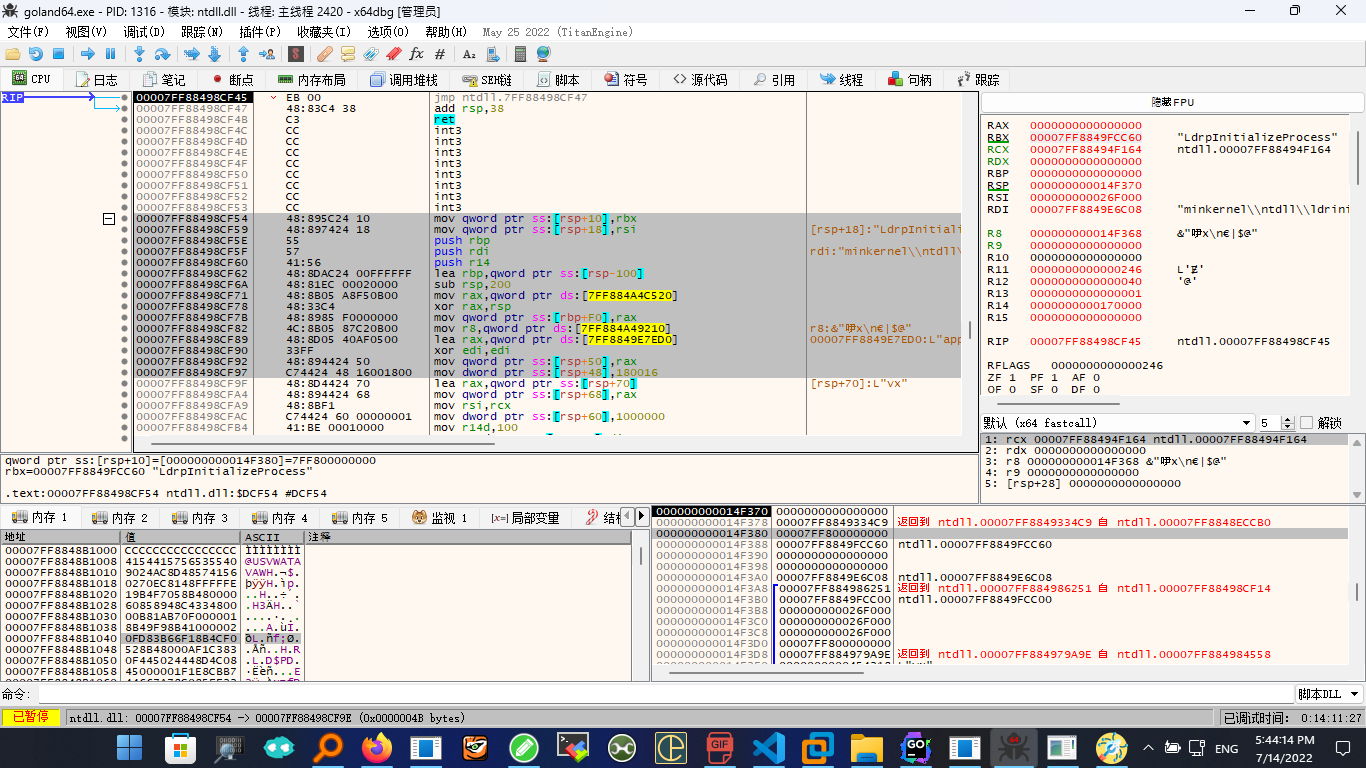Viewport: 1366px width, 768px height.
Task: Toggle the 解锁 checkbox
Action: [1306, 423]
